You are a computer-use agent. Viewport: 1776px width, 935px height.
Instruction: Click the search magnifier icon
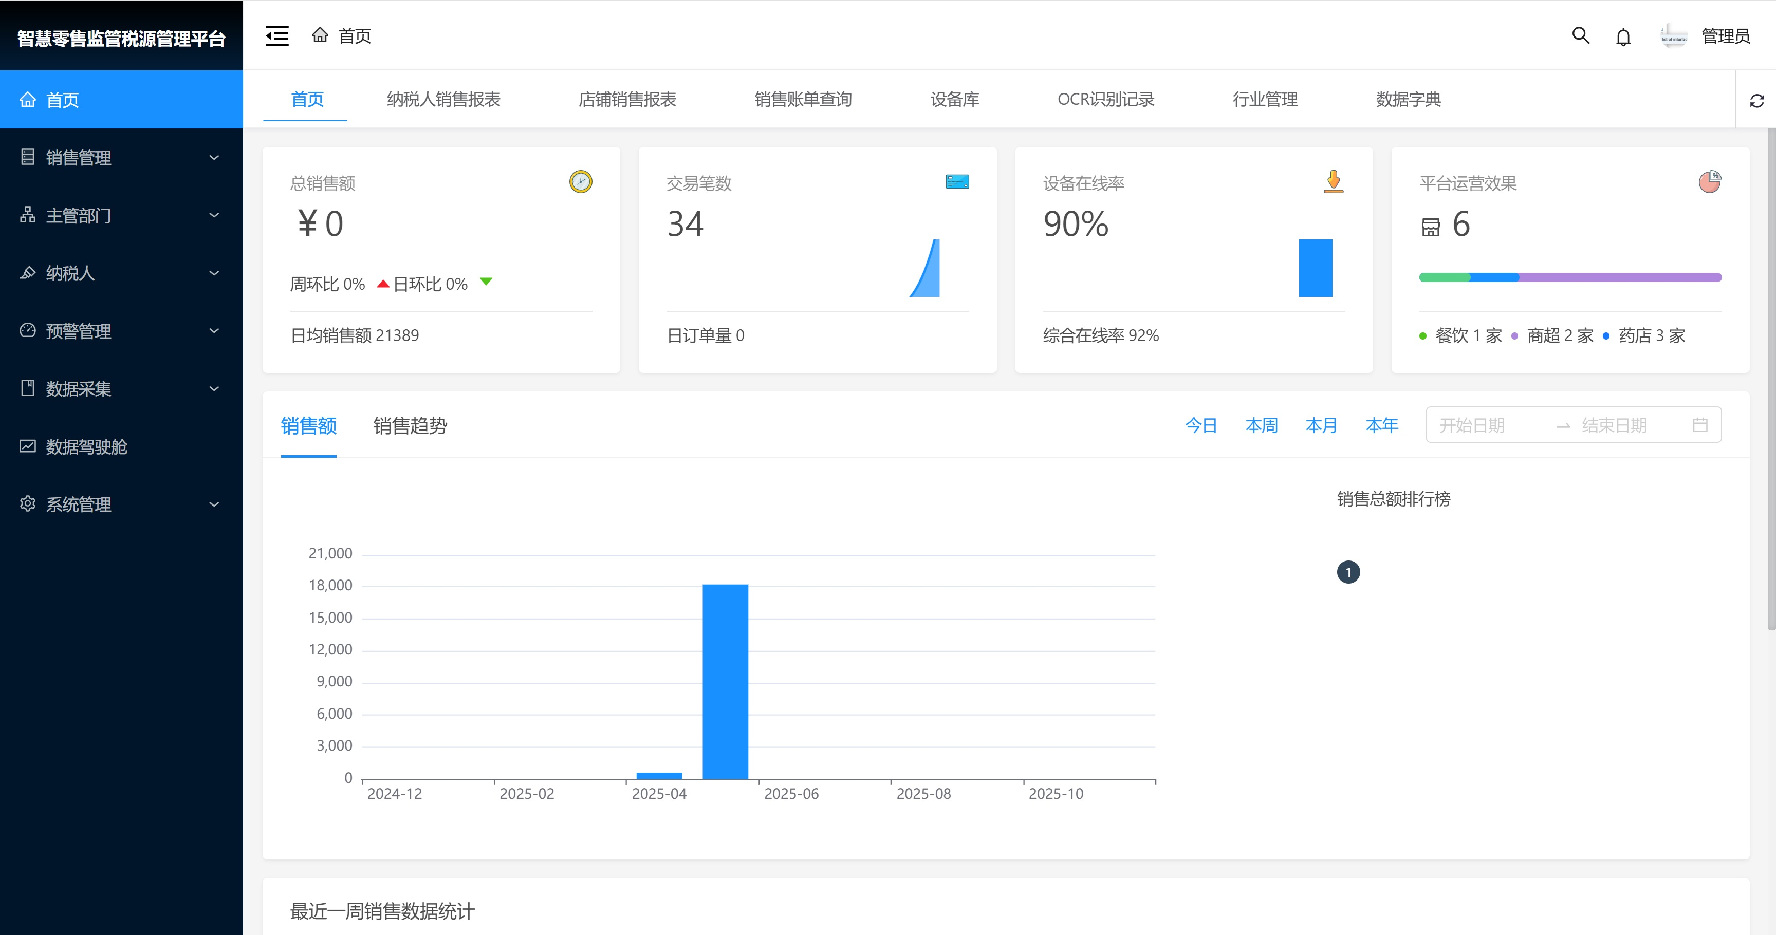tap(1580, 36)
